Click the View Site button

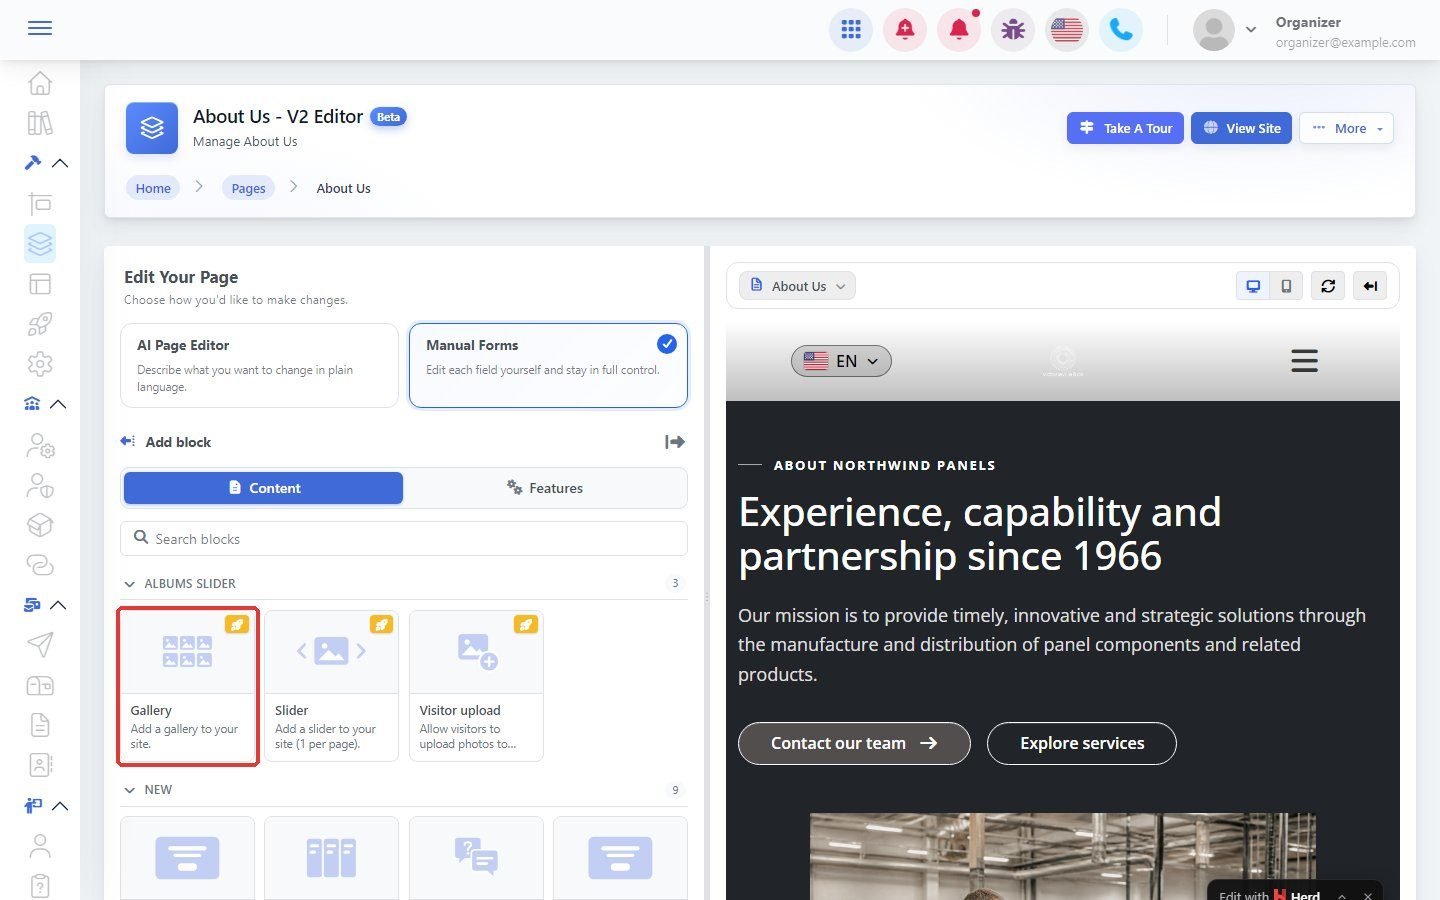[1241, 128]
